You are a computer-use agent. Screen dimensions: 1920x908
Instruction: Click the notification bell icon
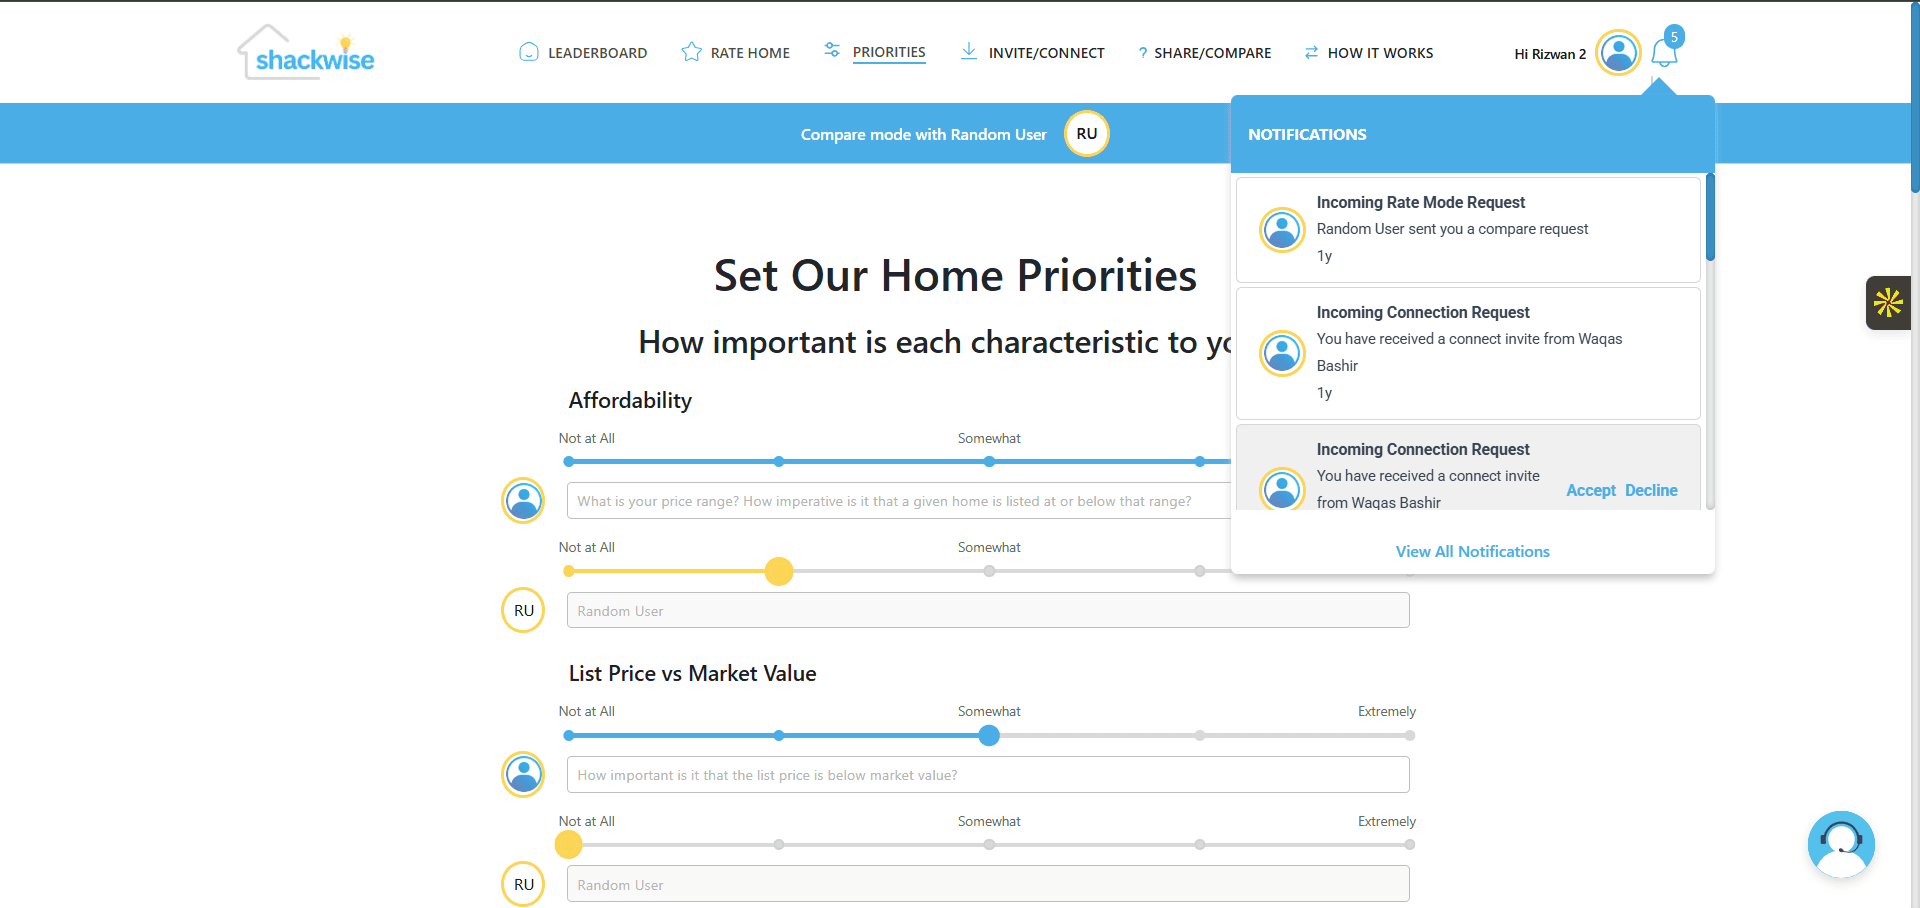pos(1664,54)
